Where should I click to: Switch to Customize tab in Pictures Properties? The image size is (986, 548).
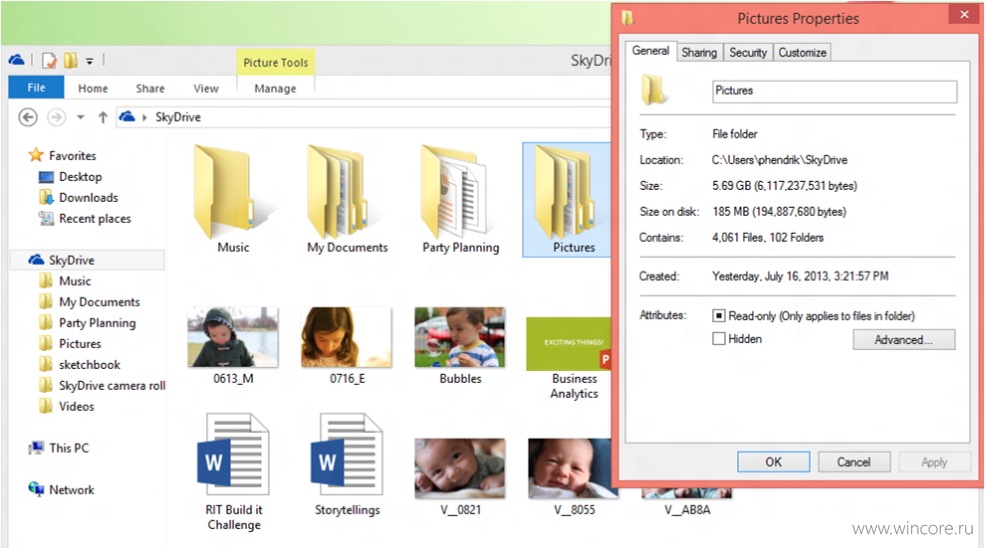point(802,53)
